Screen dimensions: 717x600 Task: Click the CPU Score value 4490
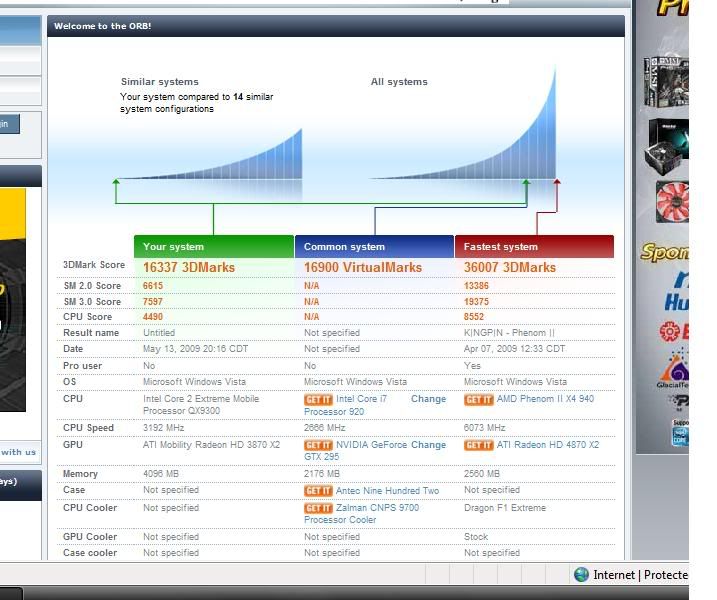point(153,317)
